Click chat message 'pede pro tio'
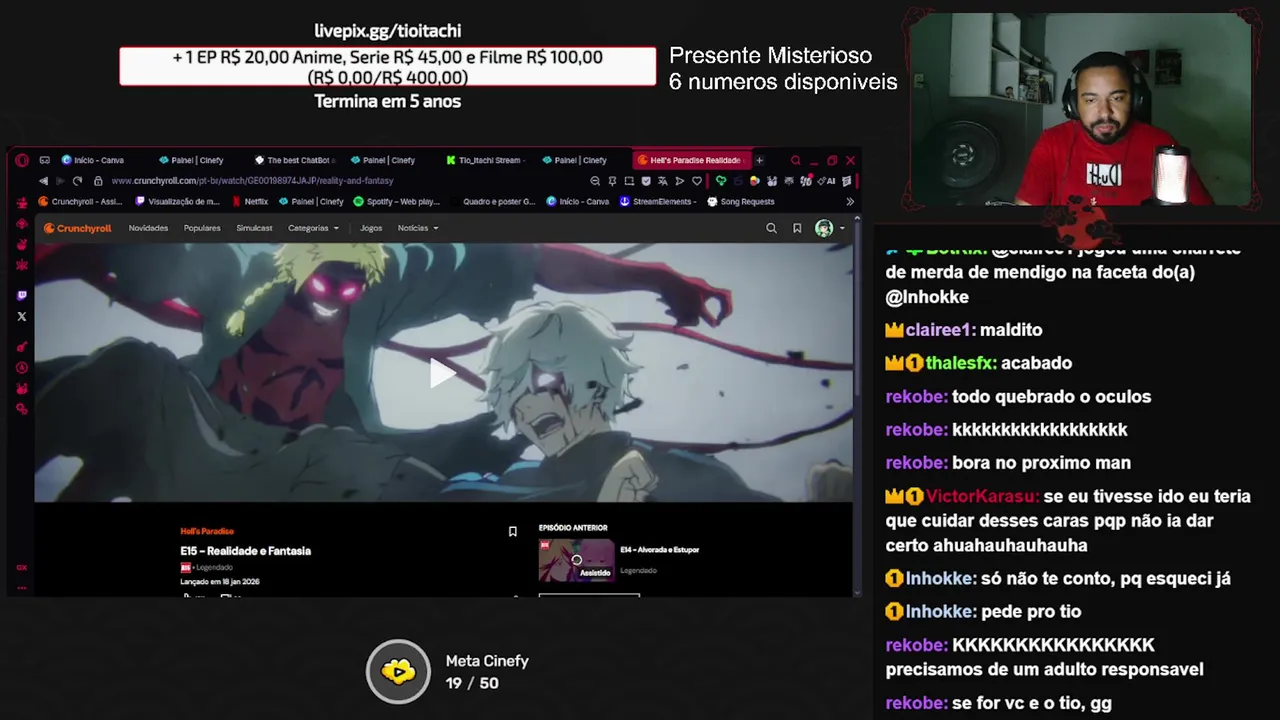1280x720 pixels. pyautogui.click(x=1031, y=611)
